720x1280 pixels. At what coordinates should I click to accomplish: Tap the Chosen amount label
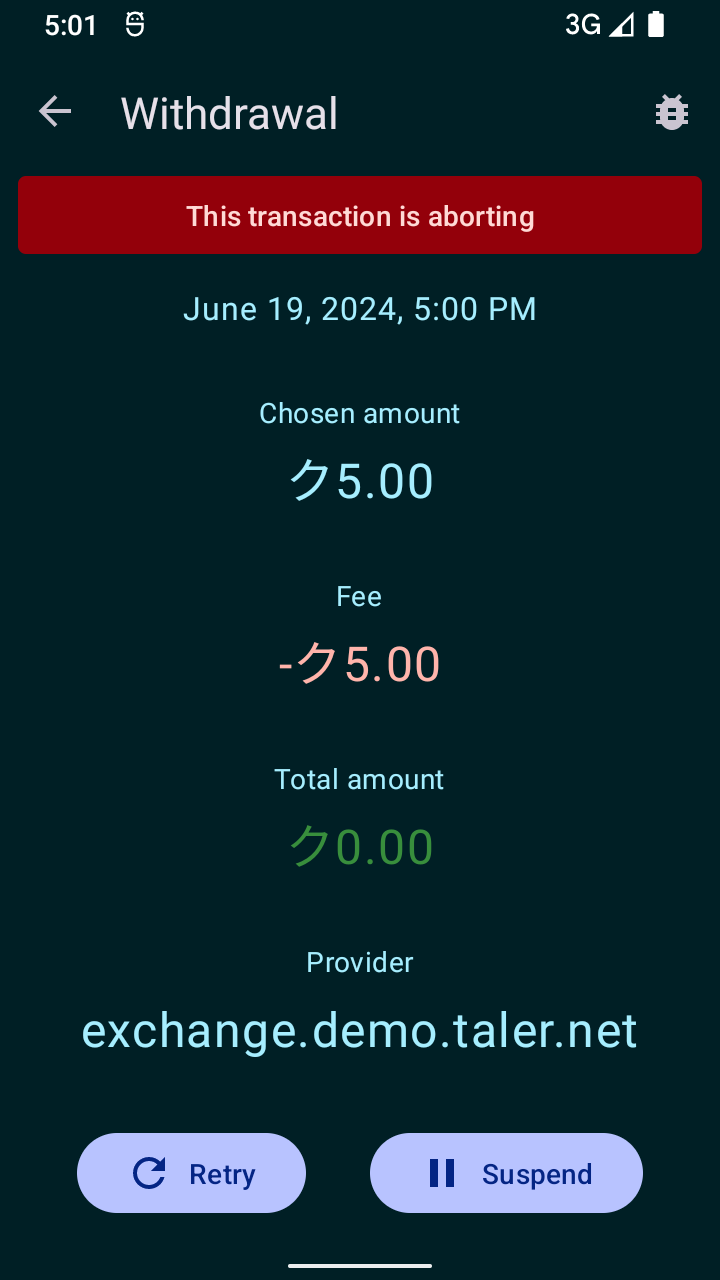360,414
